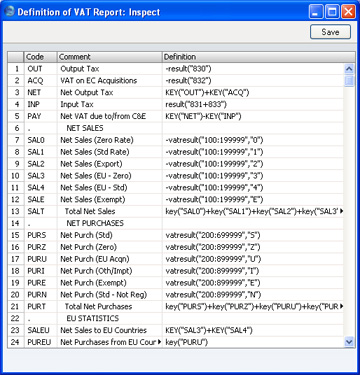The image size is (360, 375).
Task: Click the scrollbar down arrow
Action: pyautogui.click(x=349, y=342)
